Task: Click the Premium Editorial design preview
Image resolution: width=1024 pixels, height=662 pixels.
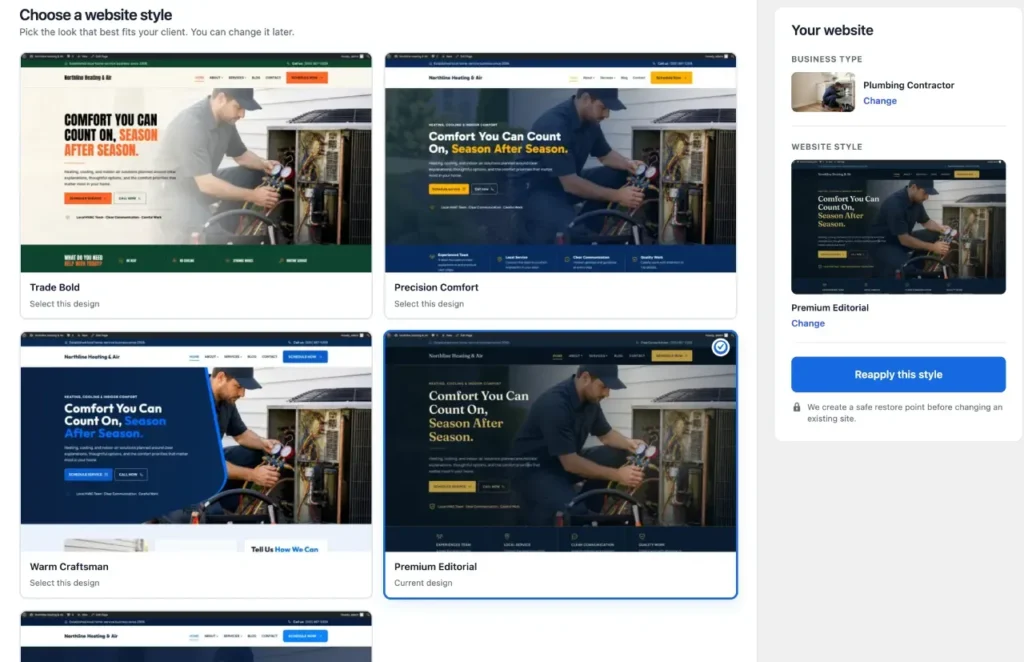Action: (560, 442)
